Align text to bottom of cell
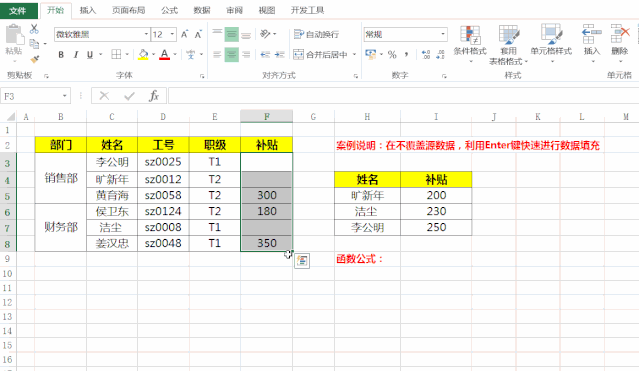639x371 pixels. 246,35
